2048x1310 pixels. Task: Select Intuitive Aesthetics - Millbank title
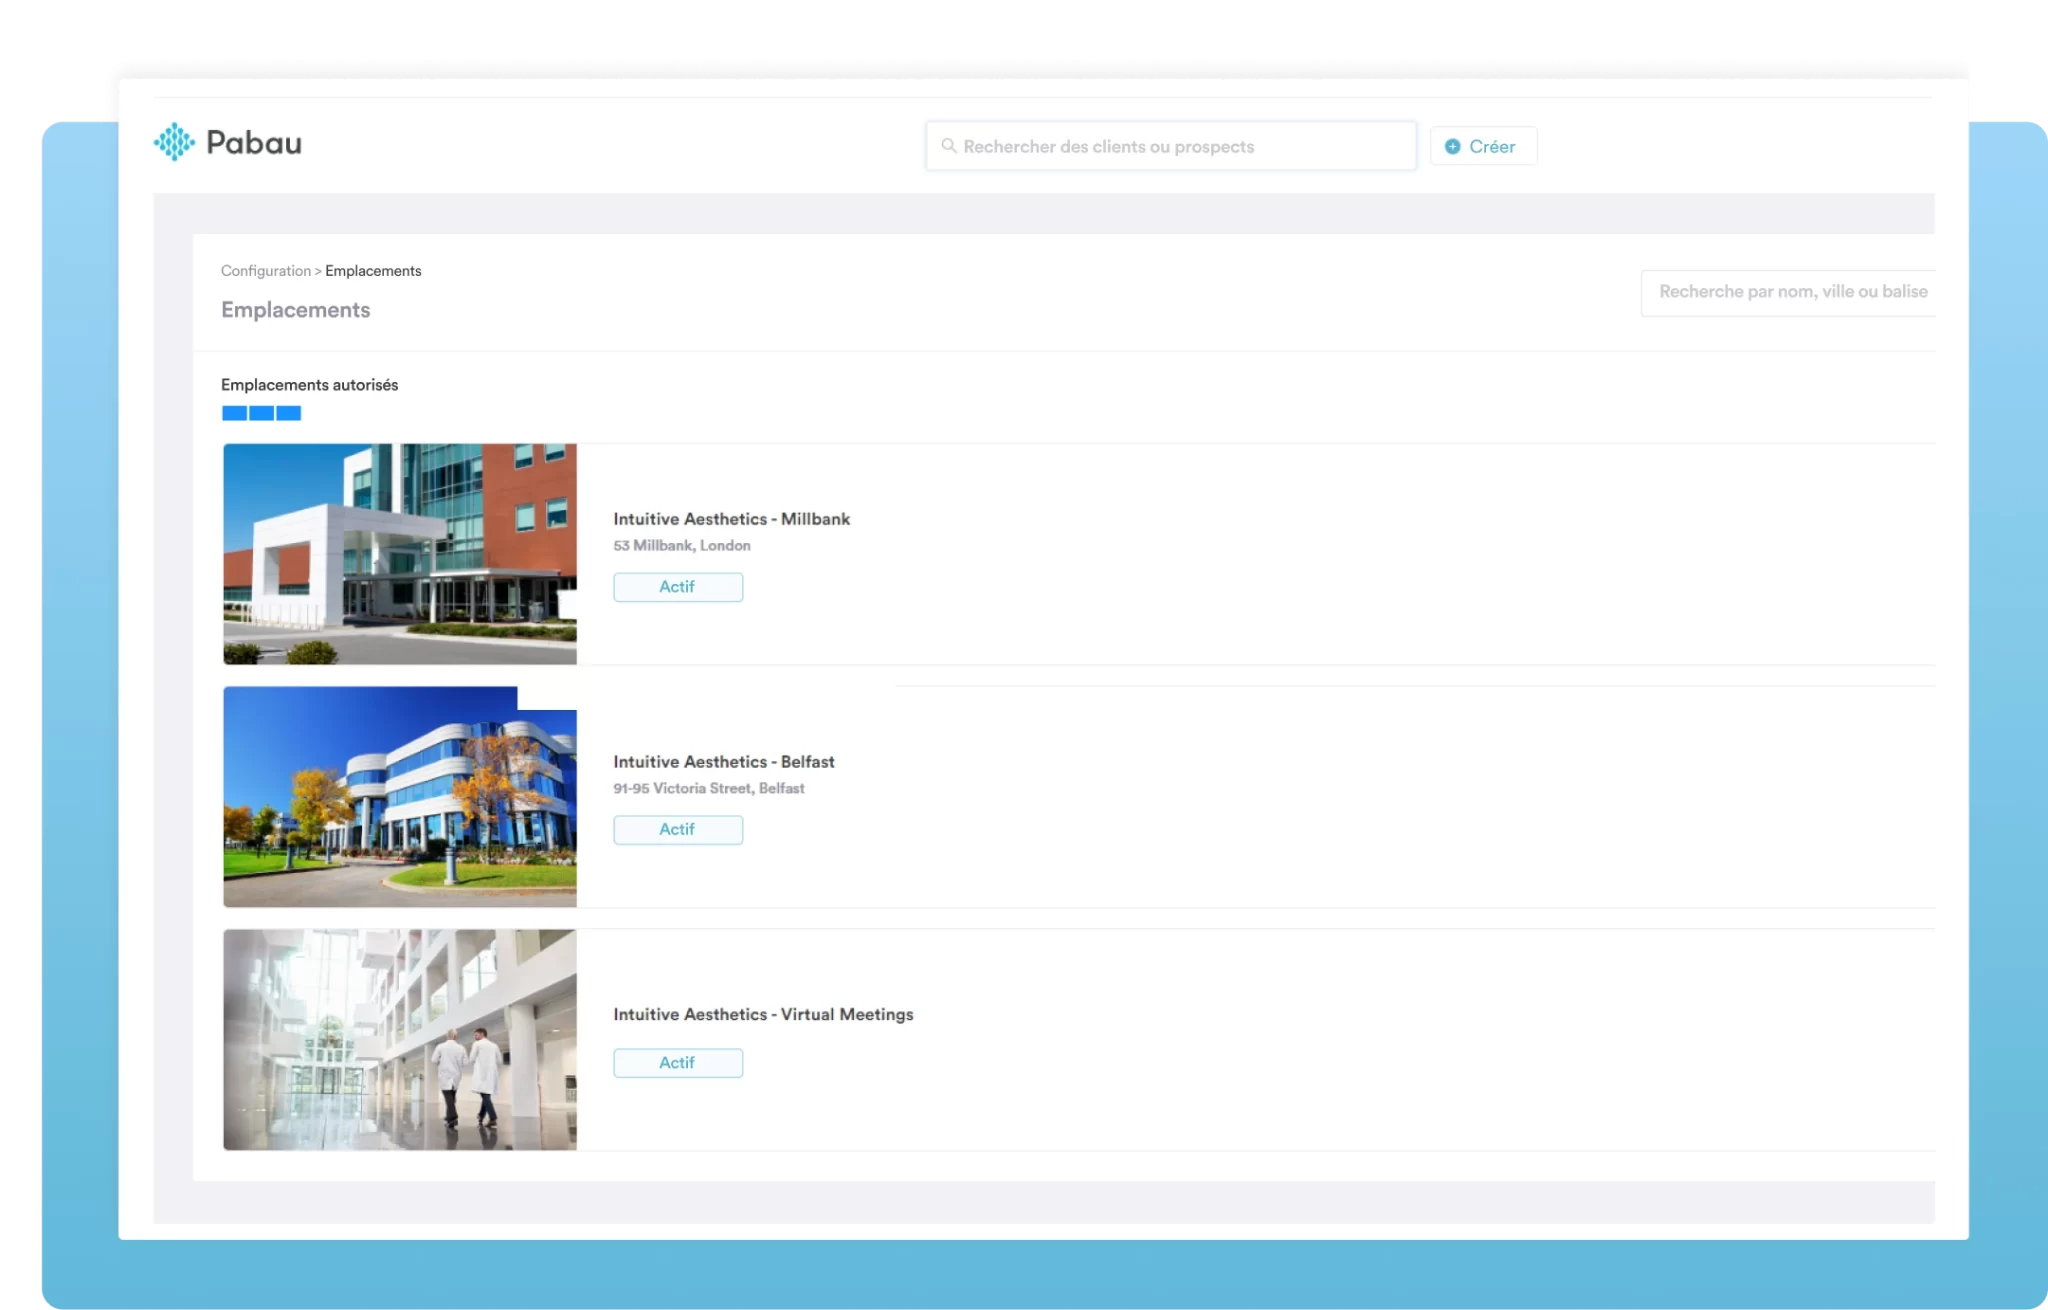coord(731,519)
